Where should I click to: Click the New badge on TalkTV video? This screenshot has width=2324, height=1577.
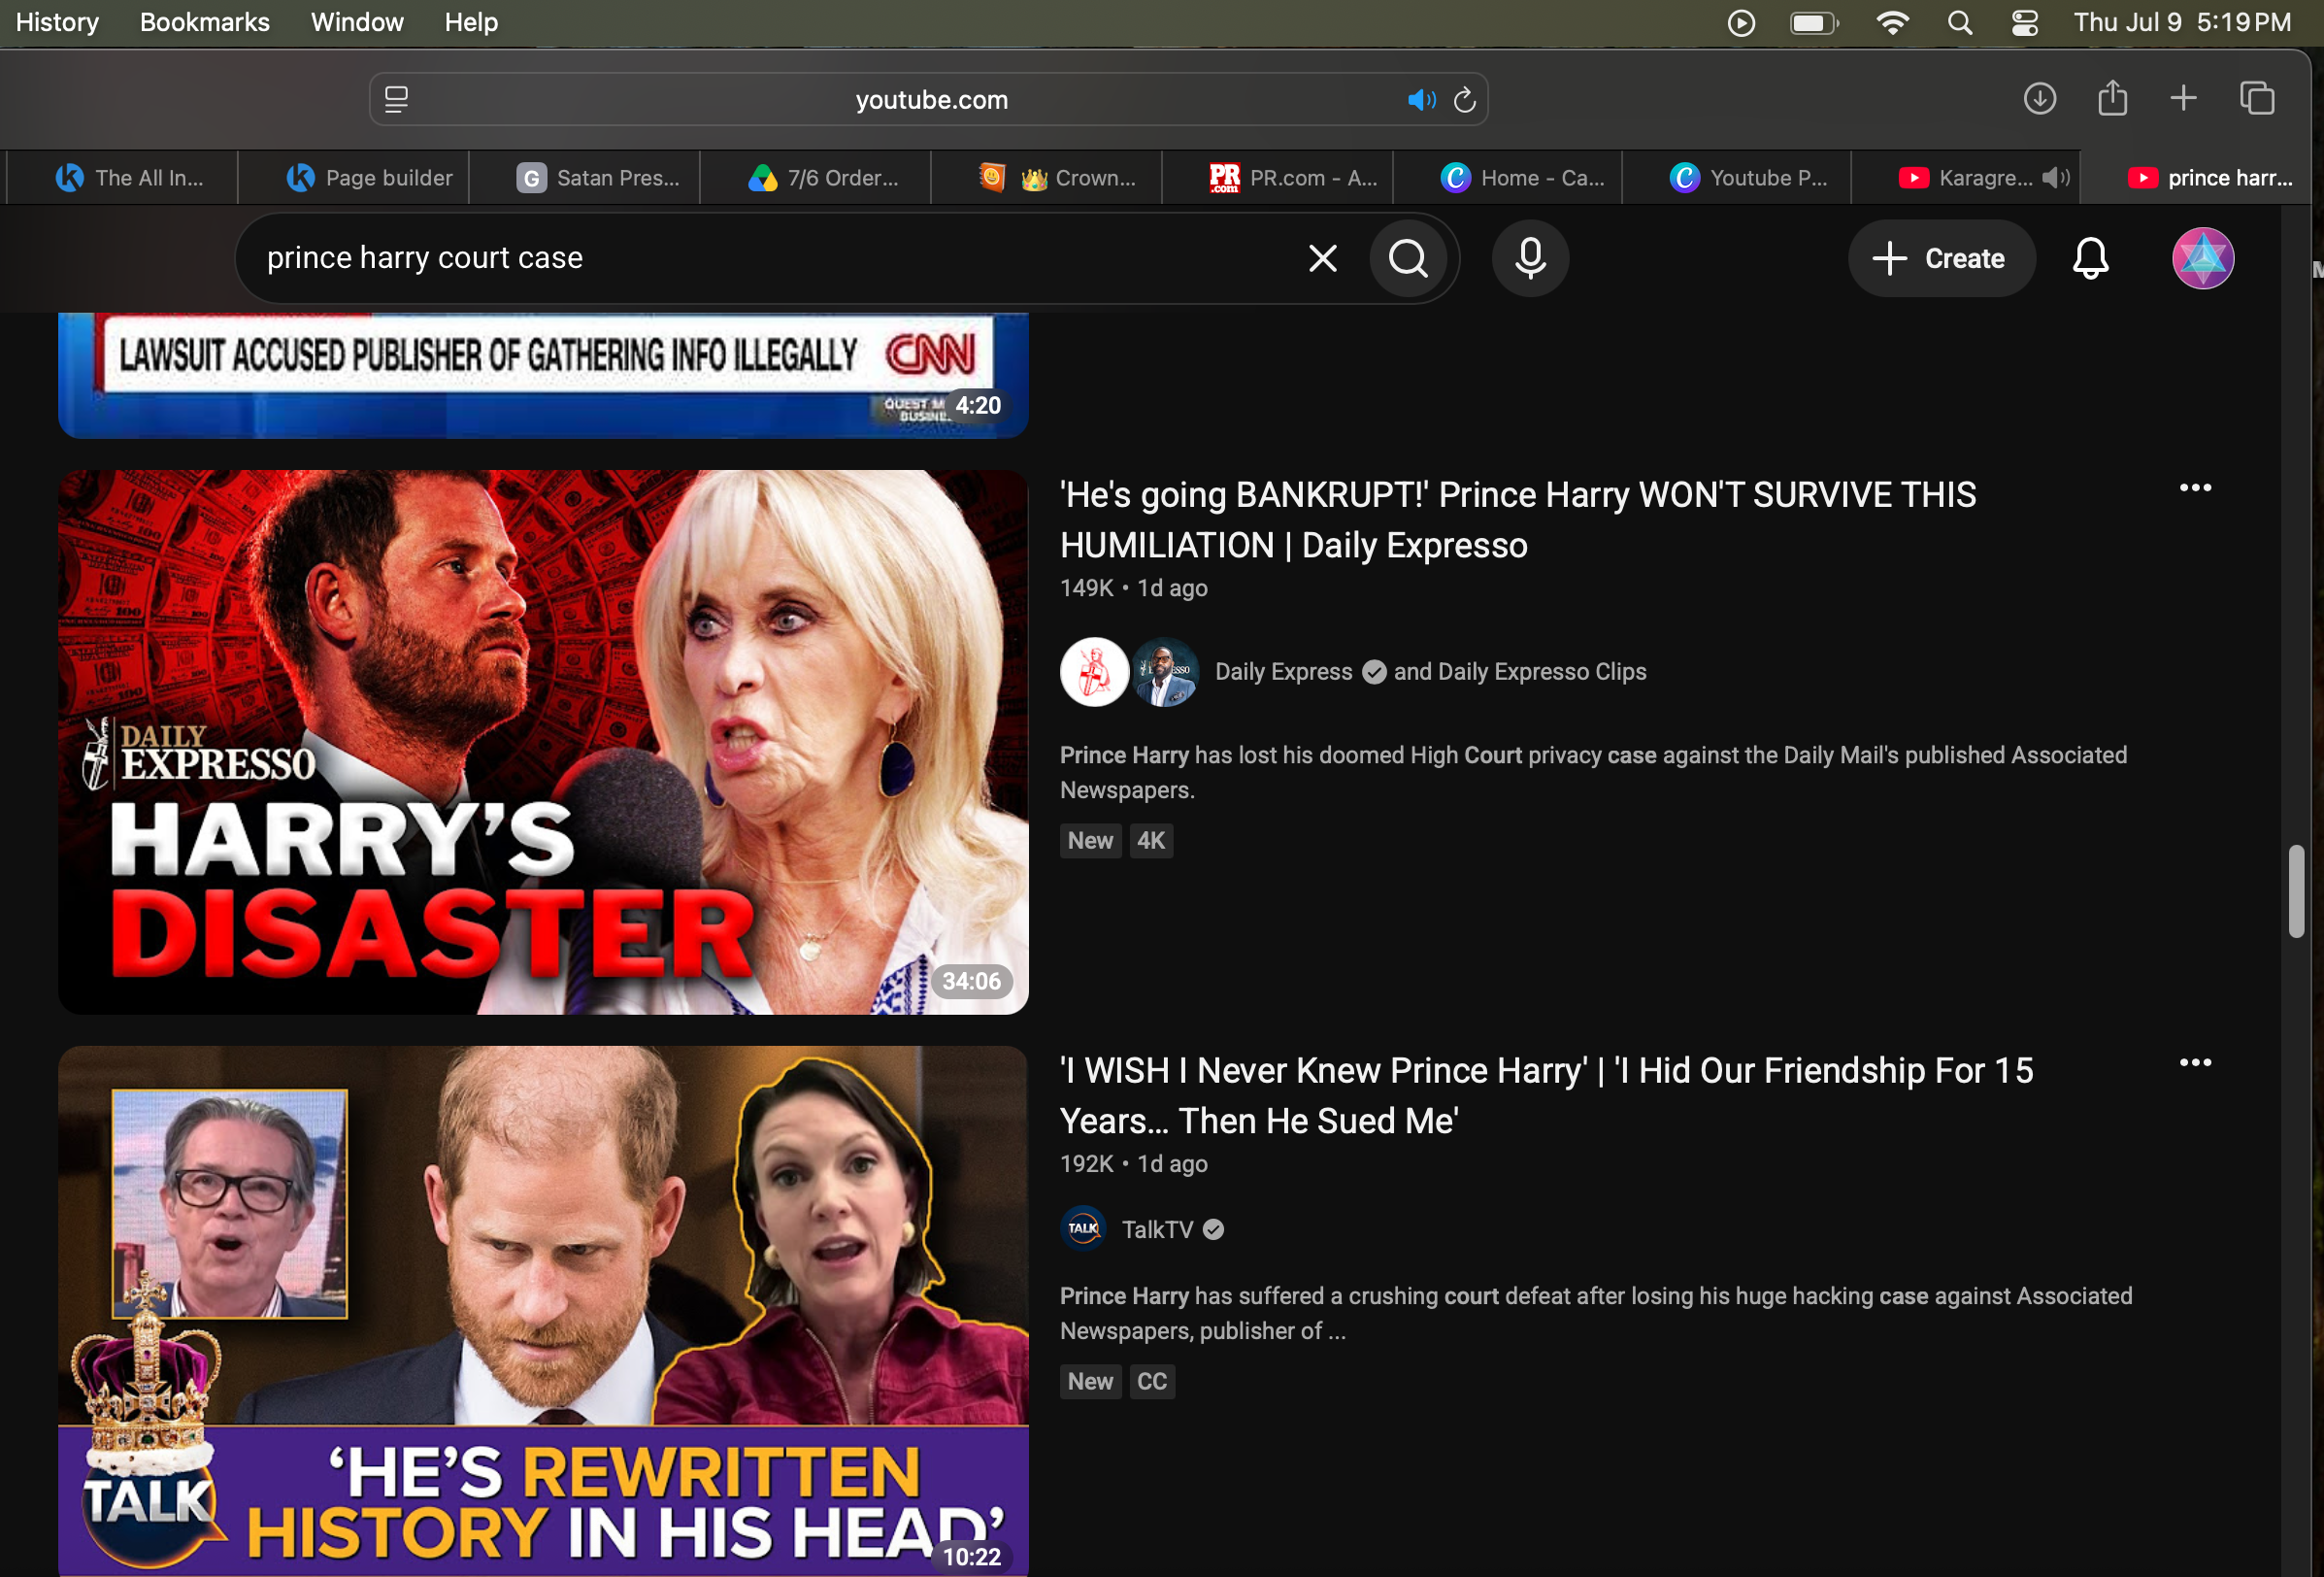1090,1382
